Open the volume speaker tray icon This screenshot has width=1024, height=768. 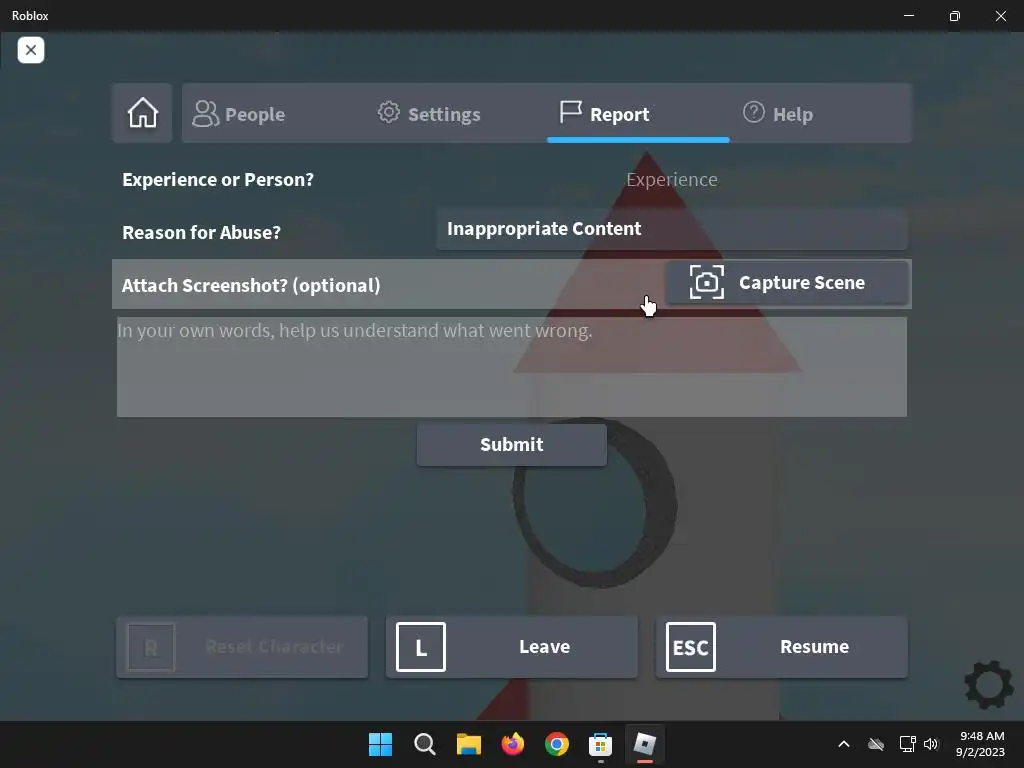tap(931, 744)
